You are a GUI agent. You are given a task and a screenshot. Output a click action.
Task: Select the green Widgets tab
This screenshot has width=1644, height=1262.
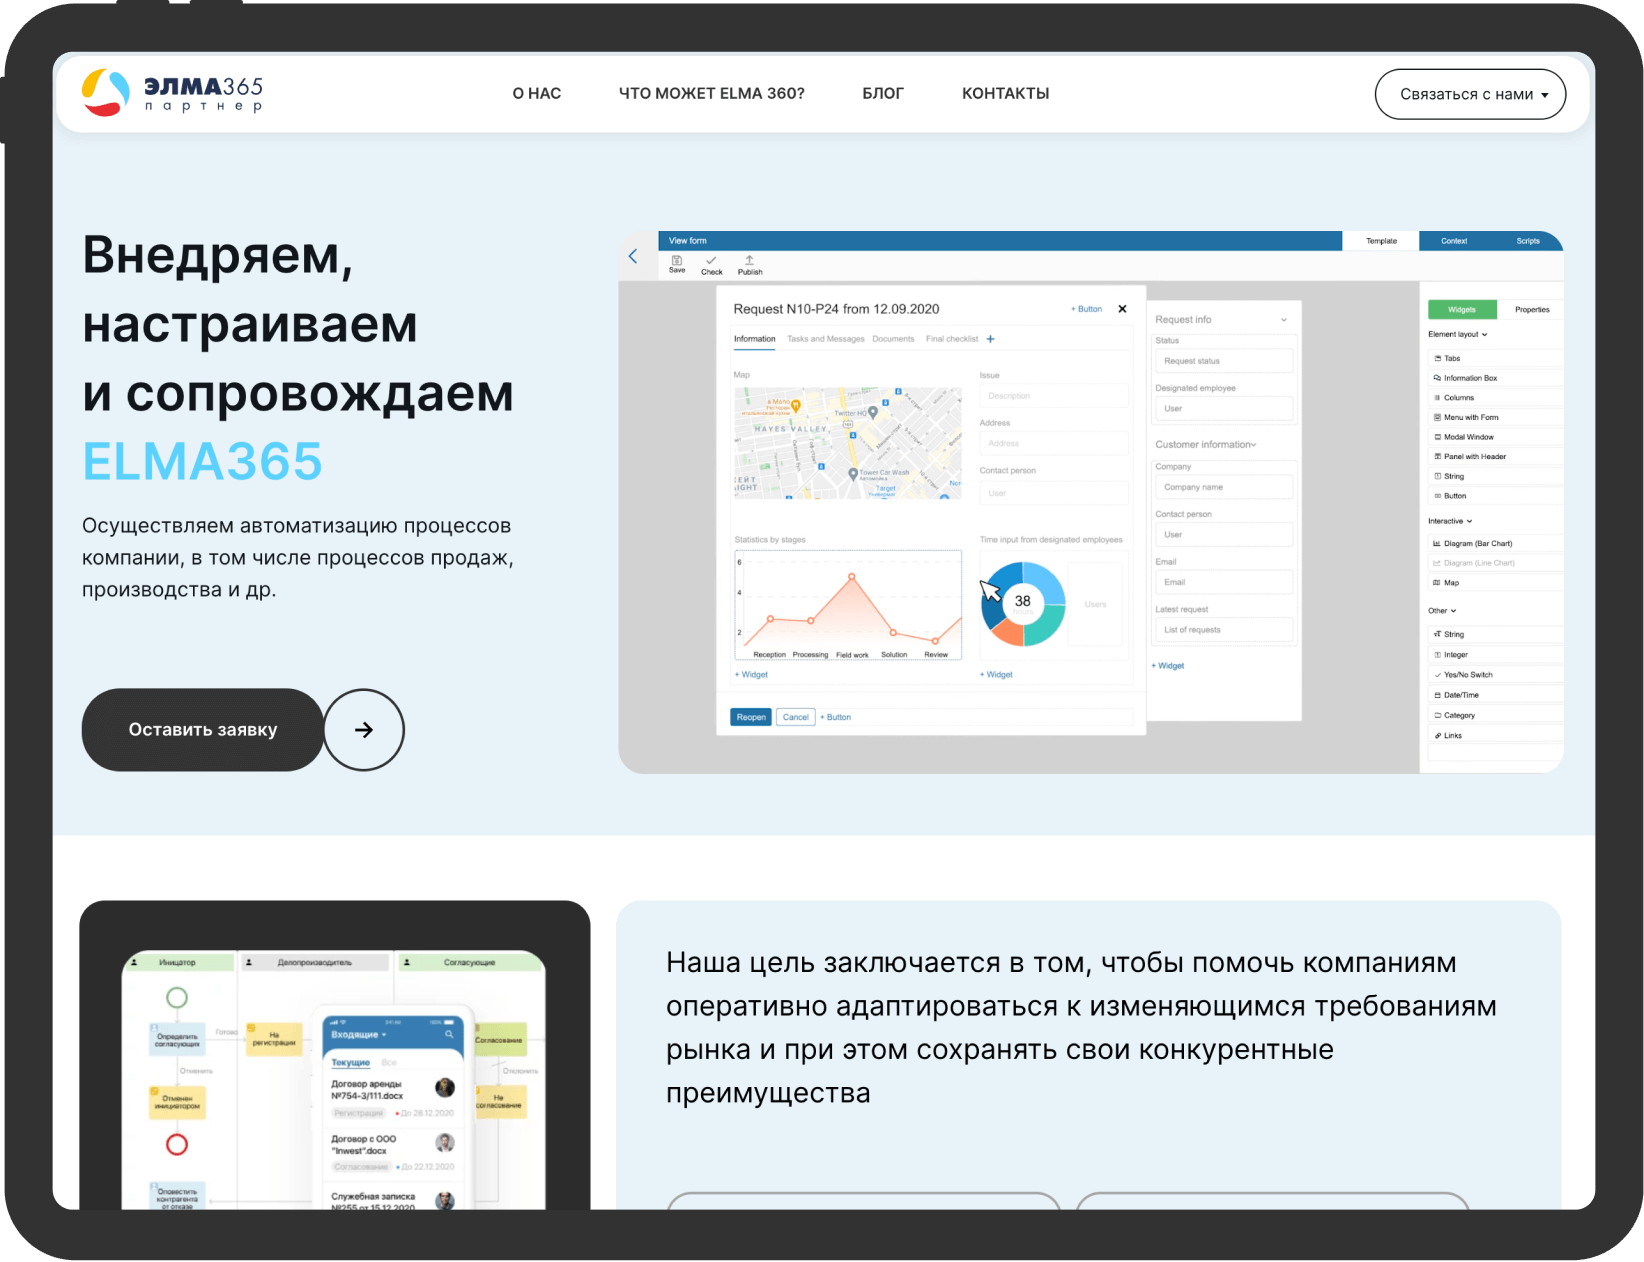pyautogui.click(x=1462, y=310)
